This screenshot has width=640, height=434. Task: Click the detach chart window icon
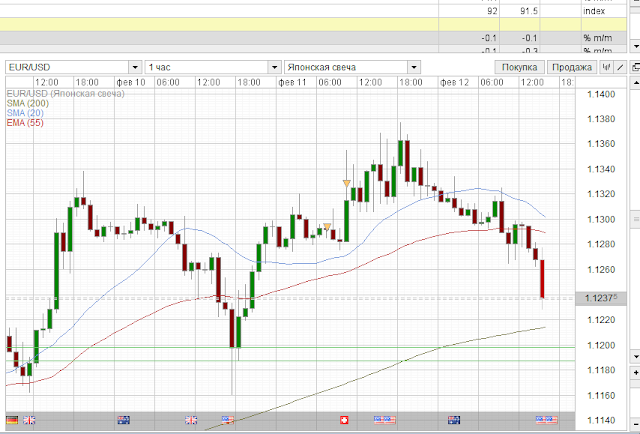pyautogui.click(x=635, y=67)
